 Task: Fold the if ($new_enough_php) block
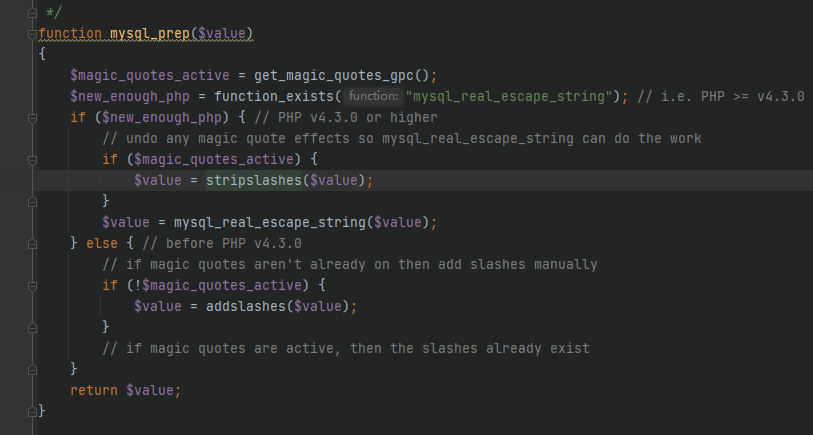point(32,118)
